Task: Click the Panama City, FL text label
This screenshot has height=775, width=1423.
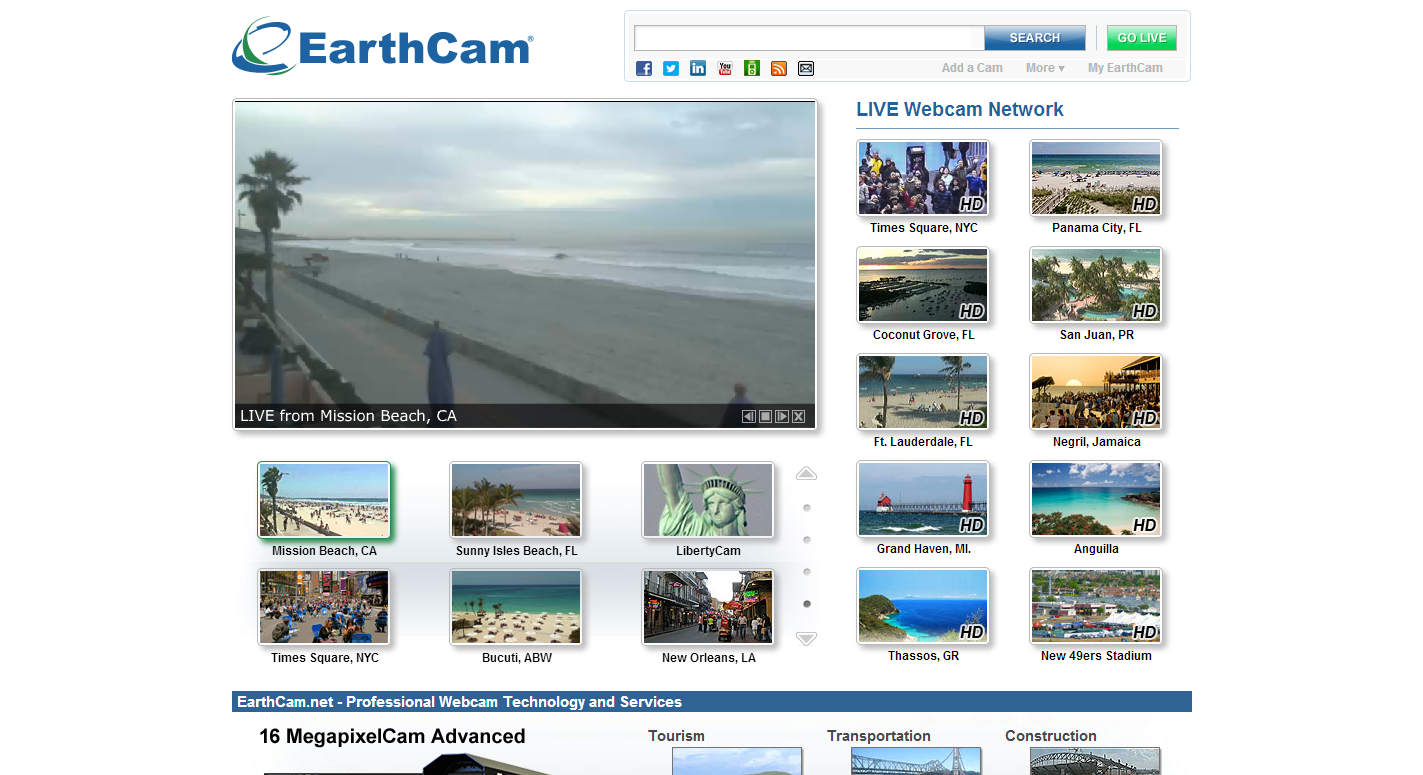Action: pyautogui.click(x=1096, y=228)
